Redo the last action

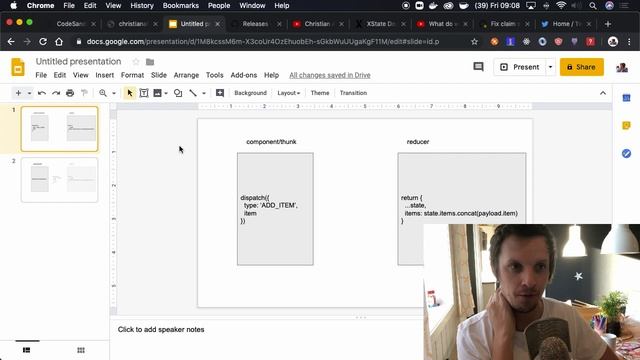pos(56,93)
